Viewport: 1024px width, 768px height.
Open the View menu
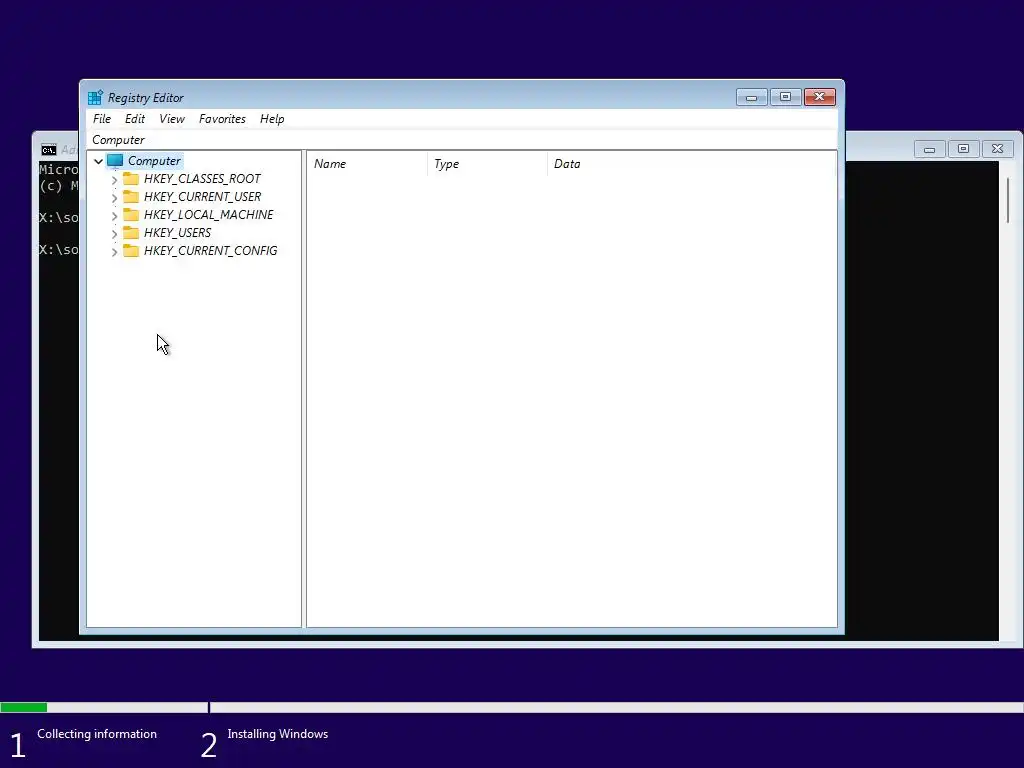click(172, 119)
